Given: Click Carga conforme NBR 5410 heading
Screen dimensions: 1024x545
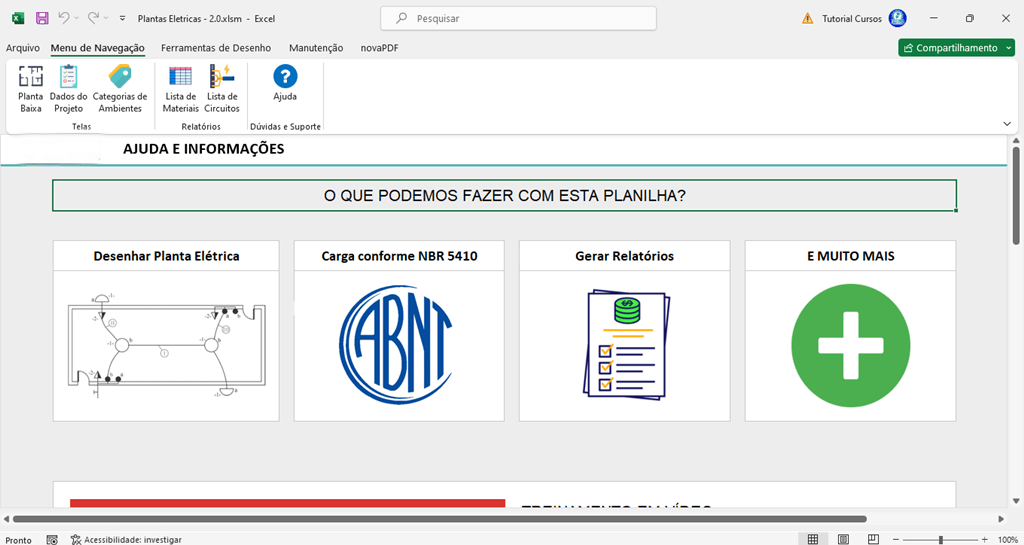Looking at the screenshot, I should coord(399,257).
